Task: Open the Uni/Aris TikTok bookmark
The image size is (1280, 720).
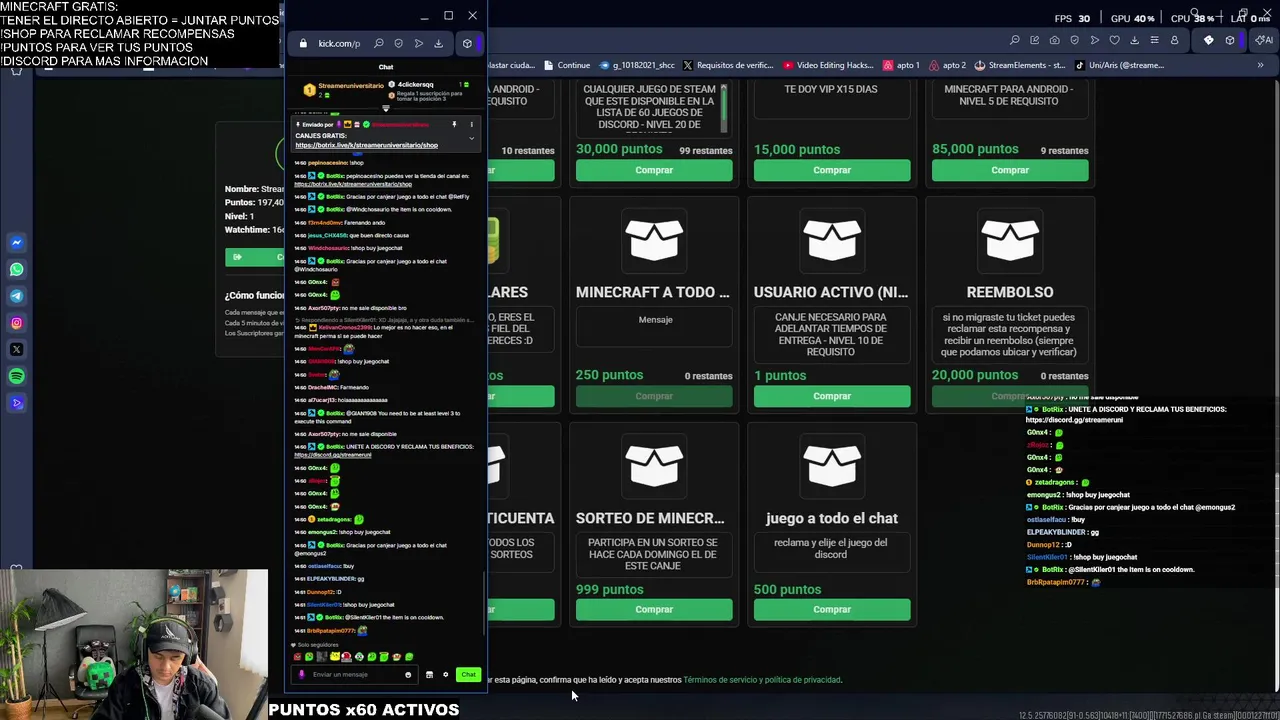Action: [x=1119, y=65]
